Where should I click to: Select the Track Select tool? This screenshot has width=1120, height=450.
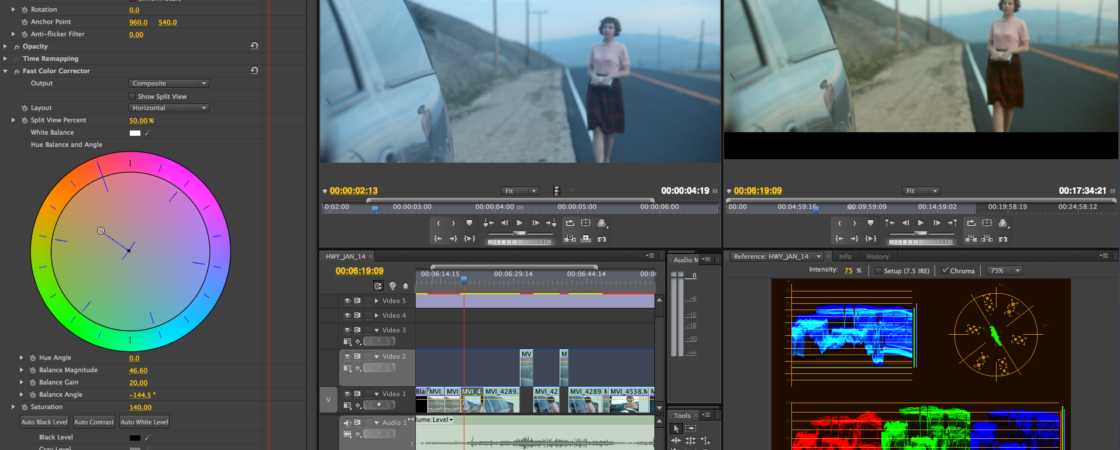(x=691, y=429)
